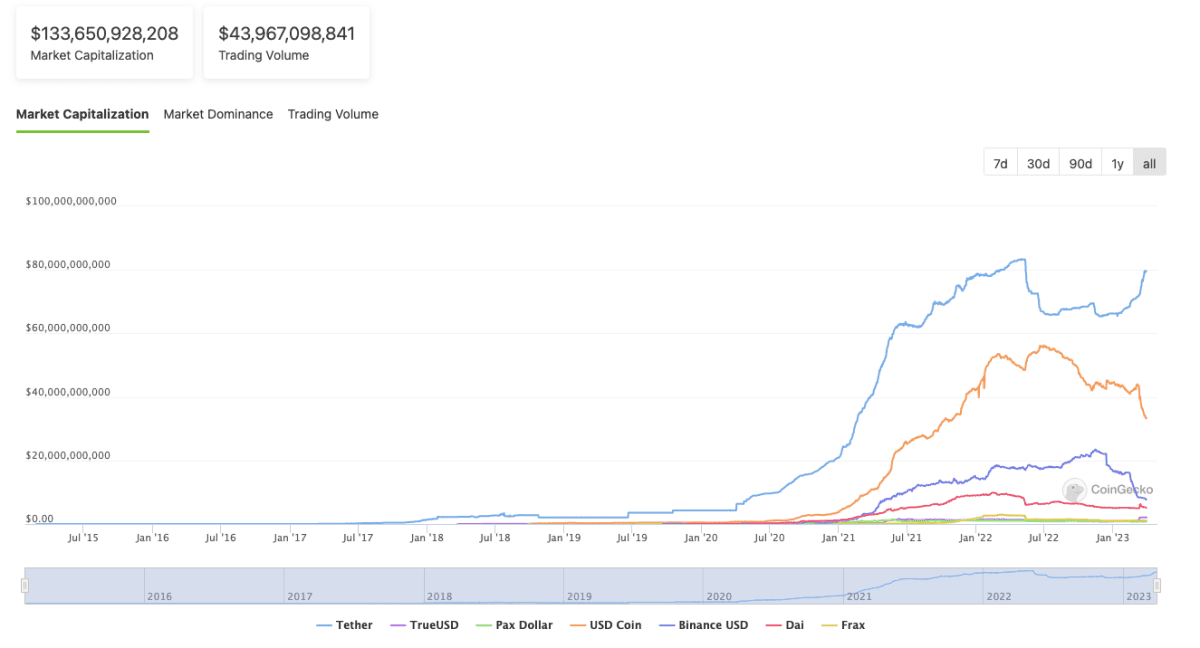Click the 2016 label in range navigator
1200x648 pixels.
click(x=160, y=596)
